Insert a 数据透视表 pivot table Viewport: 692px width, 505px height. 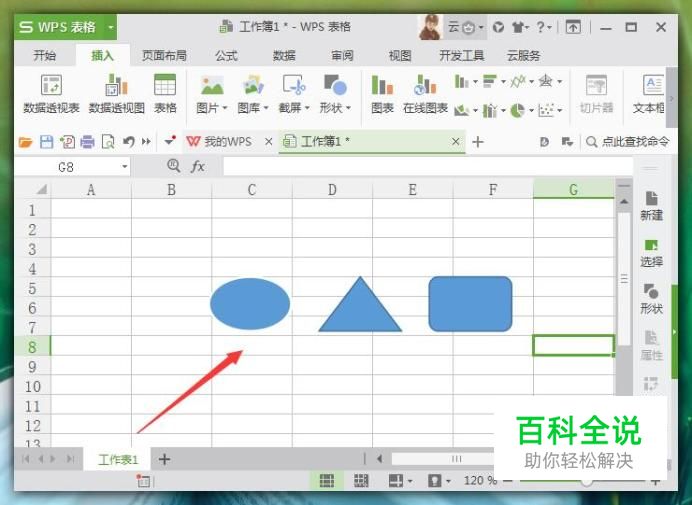pyautogui.click(x=51, y=94)
